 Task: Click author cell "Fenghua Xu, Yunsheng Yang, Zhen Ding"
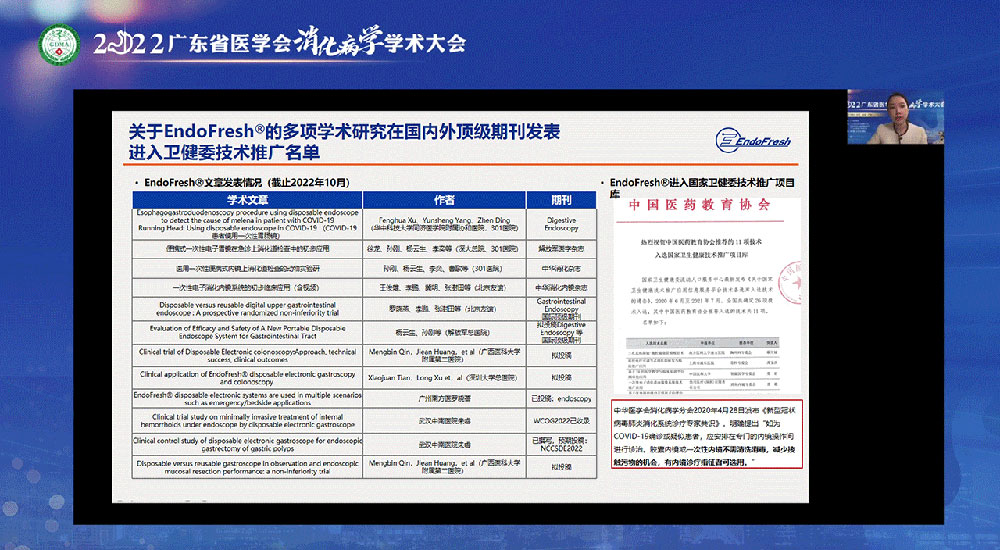click(445, 224)
